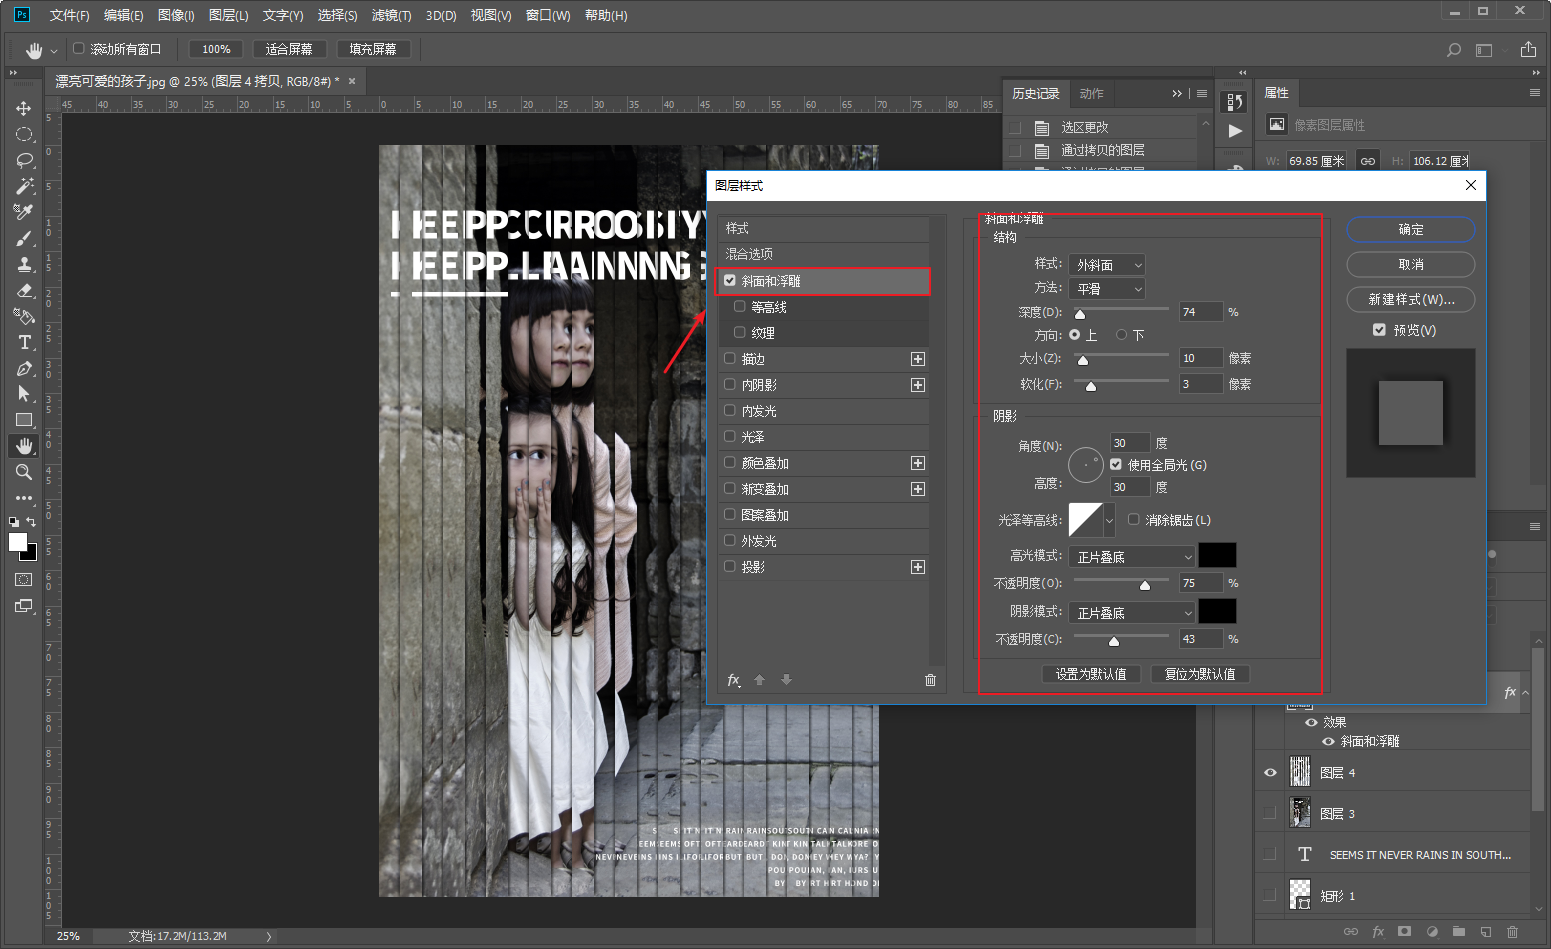
Task: Toggle the Preview (预览) checkbox
Action: tap(1380, 330)
